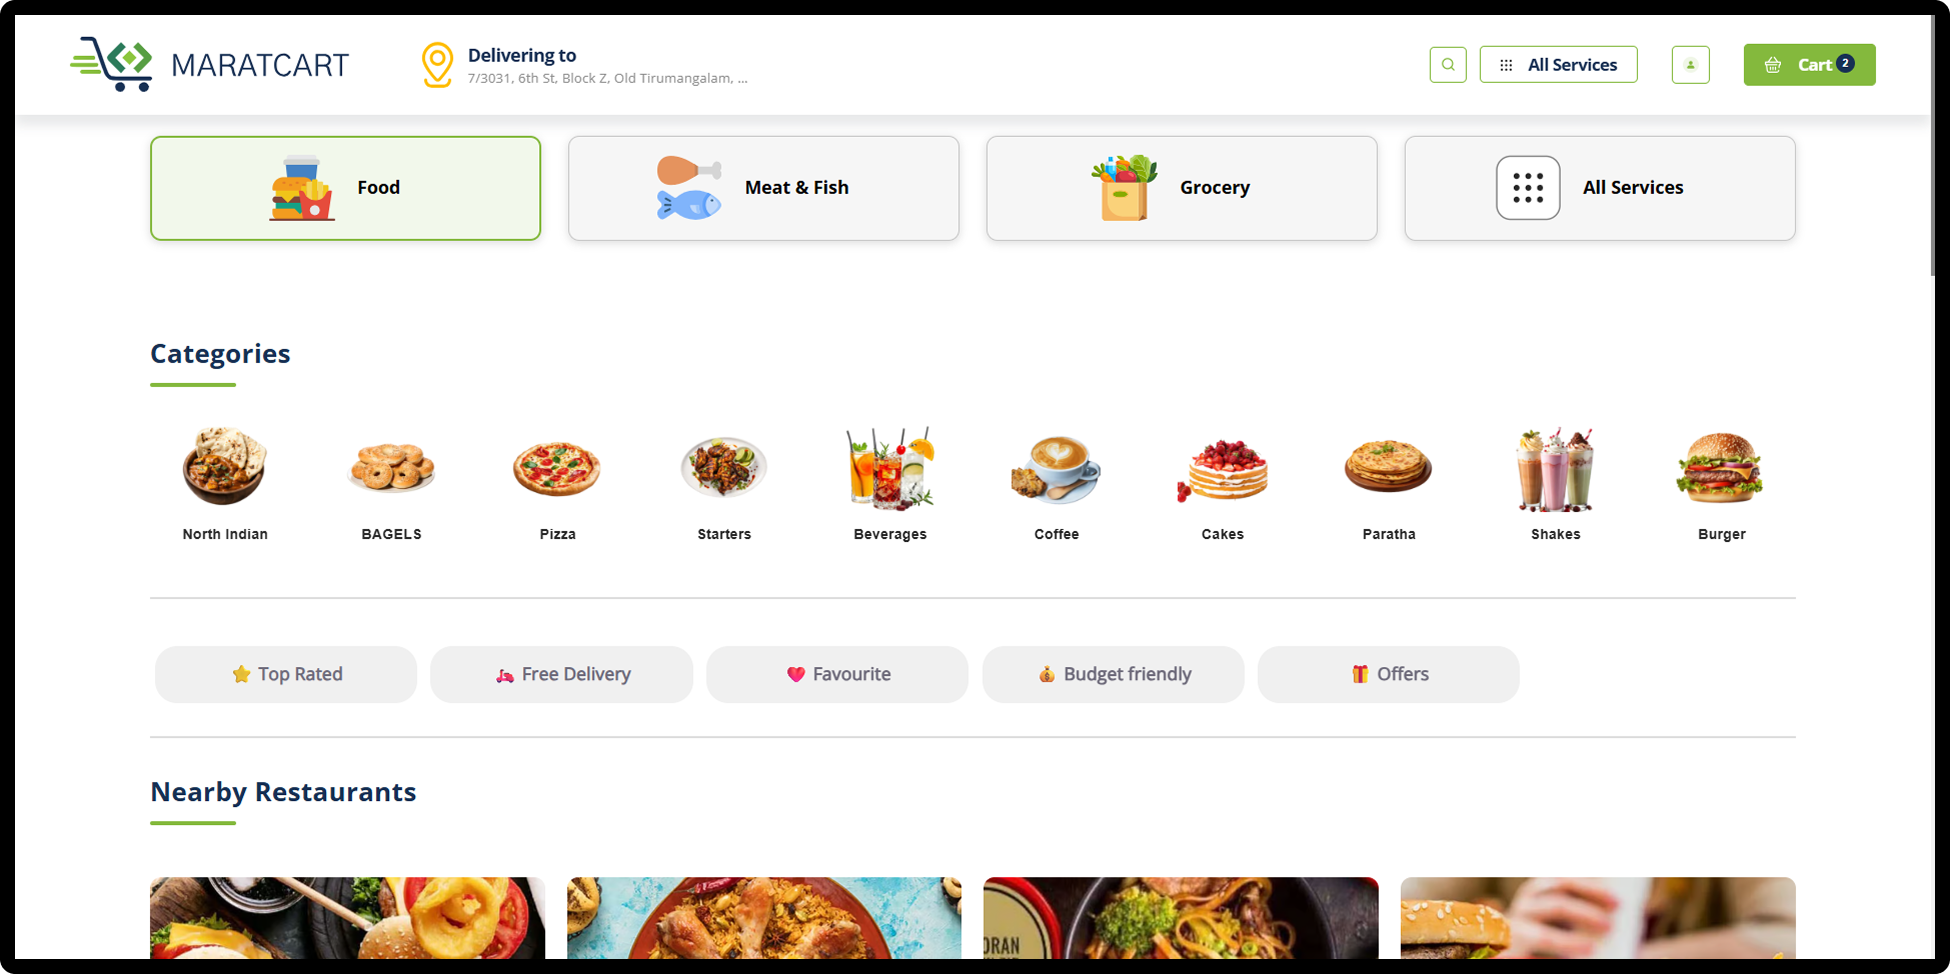Enable the Free Delivery filter
The image size is (1950, 974).
pyautogui.click(x=562, y=674)
